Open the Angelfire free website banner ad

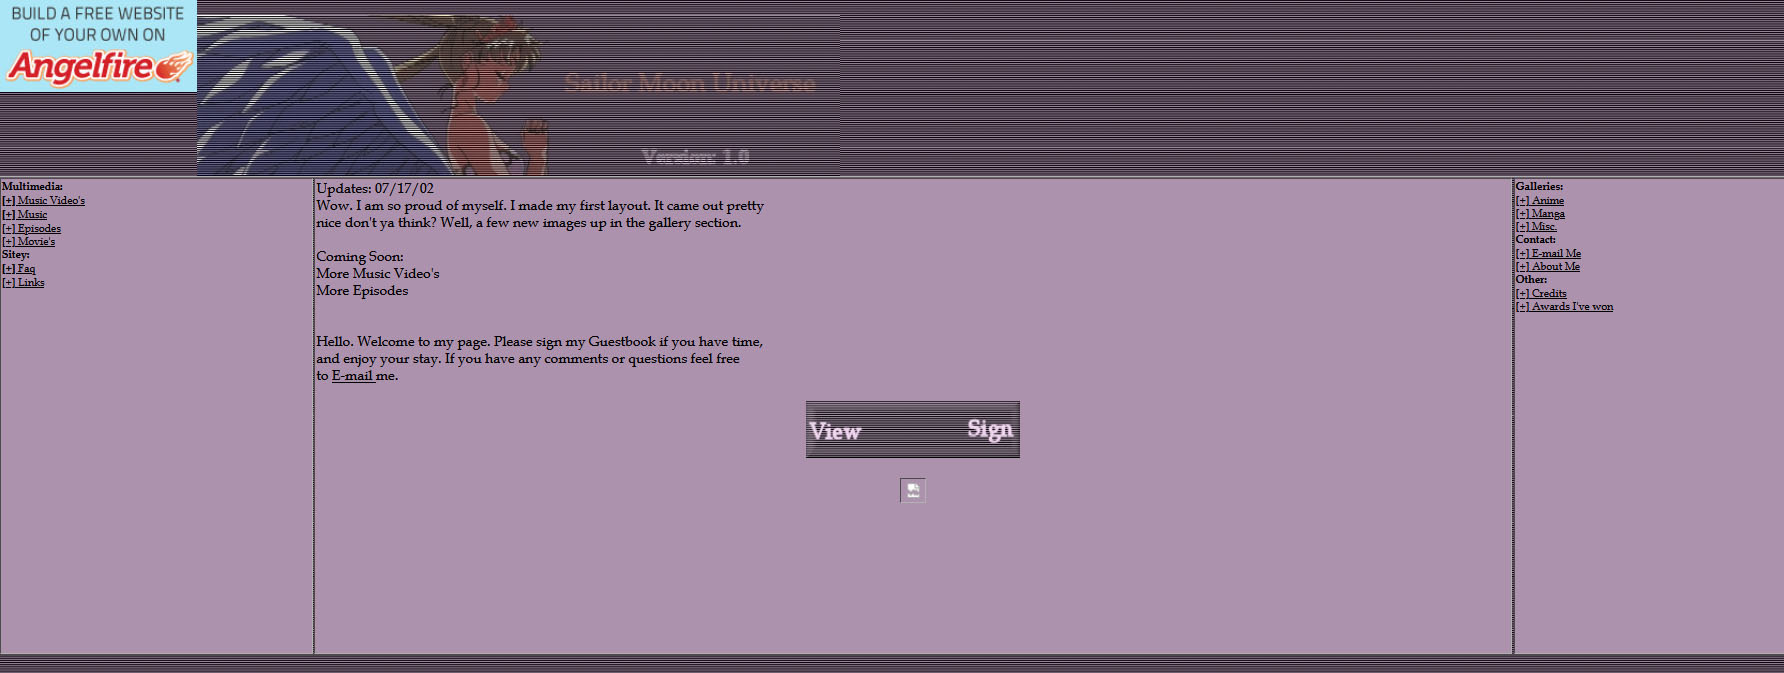click(x=98, y=46)
